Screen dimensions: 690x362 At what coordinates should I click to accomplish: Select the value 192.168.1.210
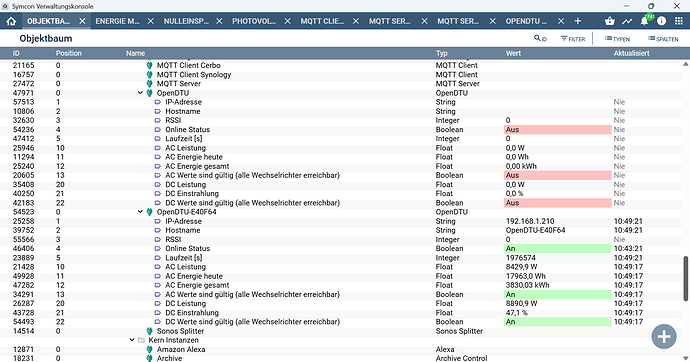[530, 221]
